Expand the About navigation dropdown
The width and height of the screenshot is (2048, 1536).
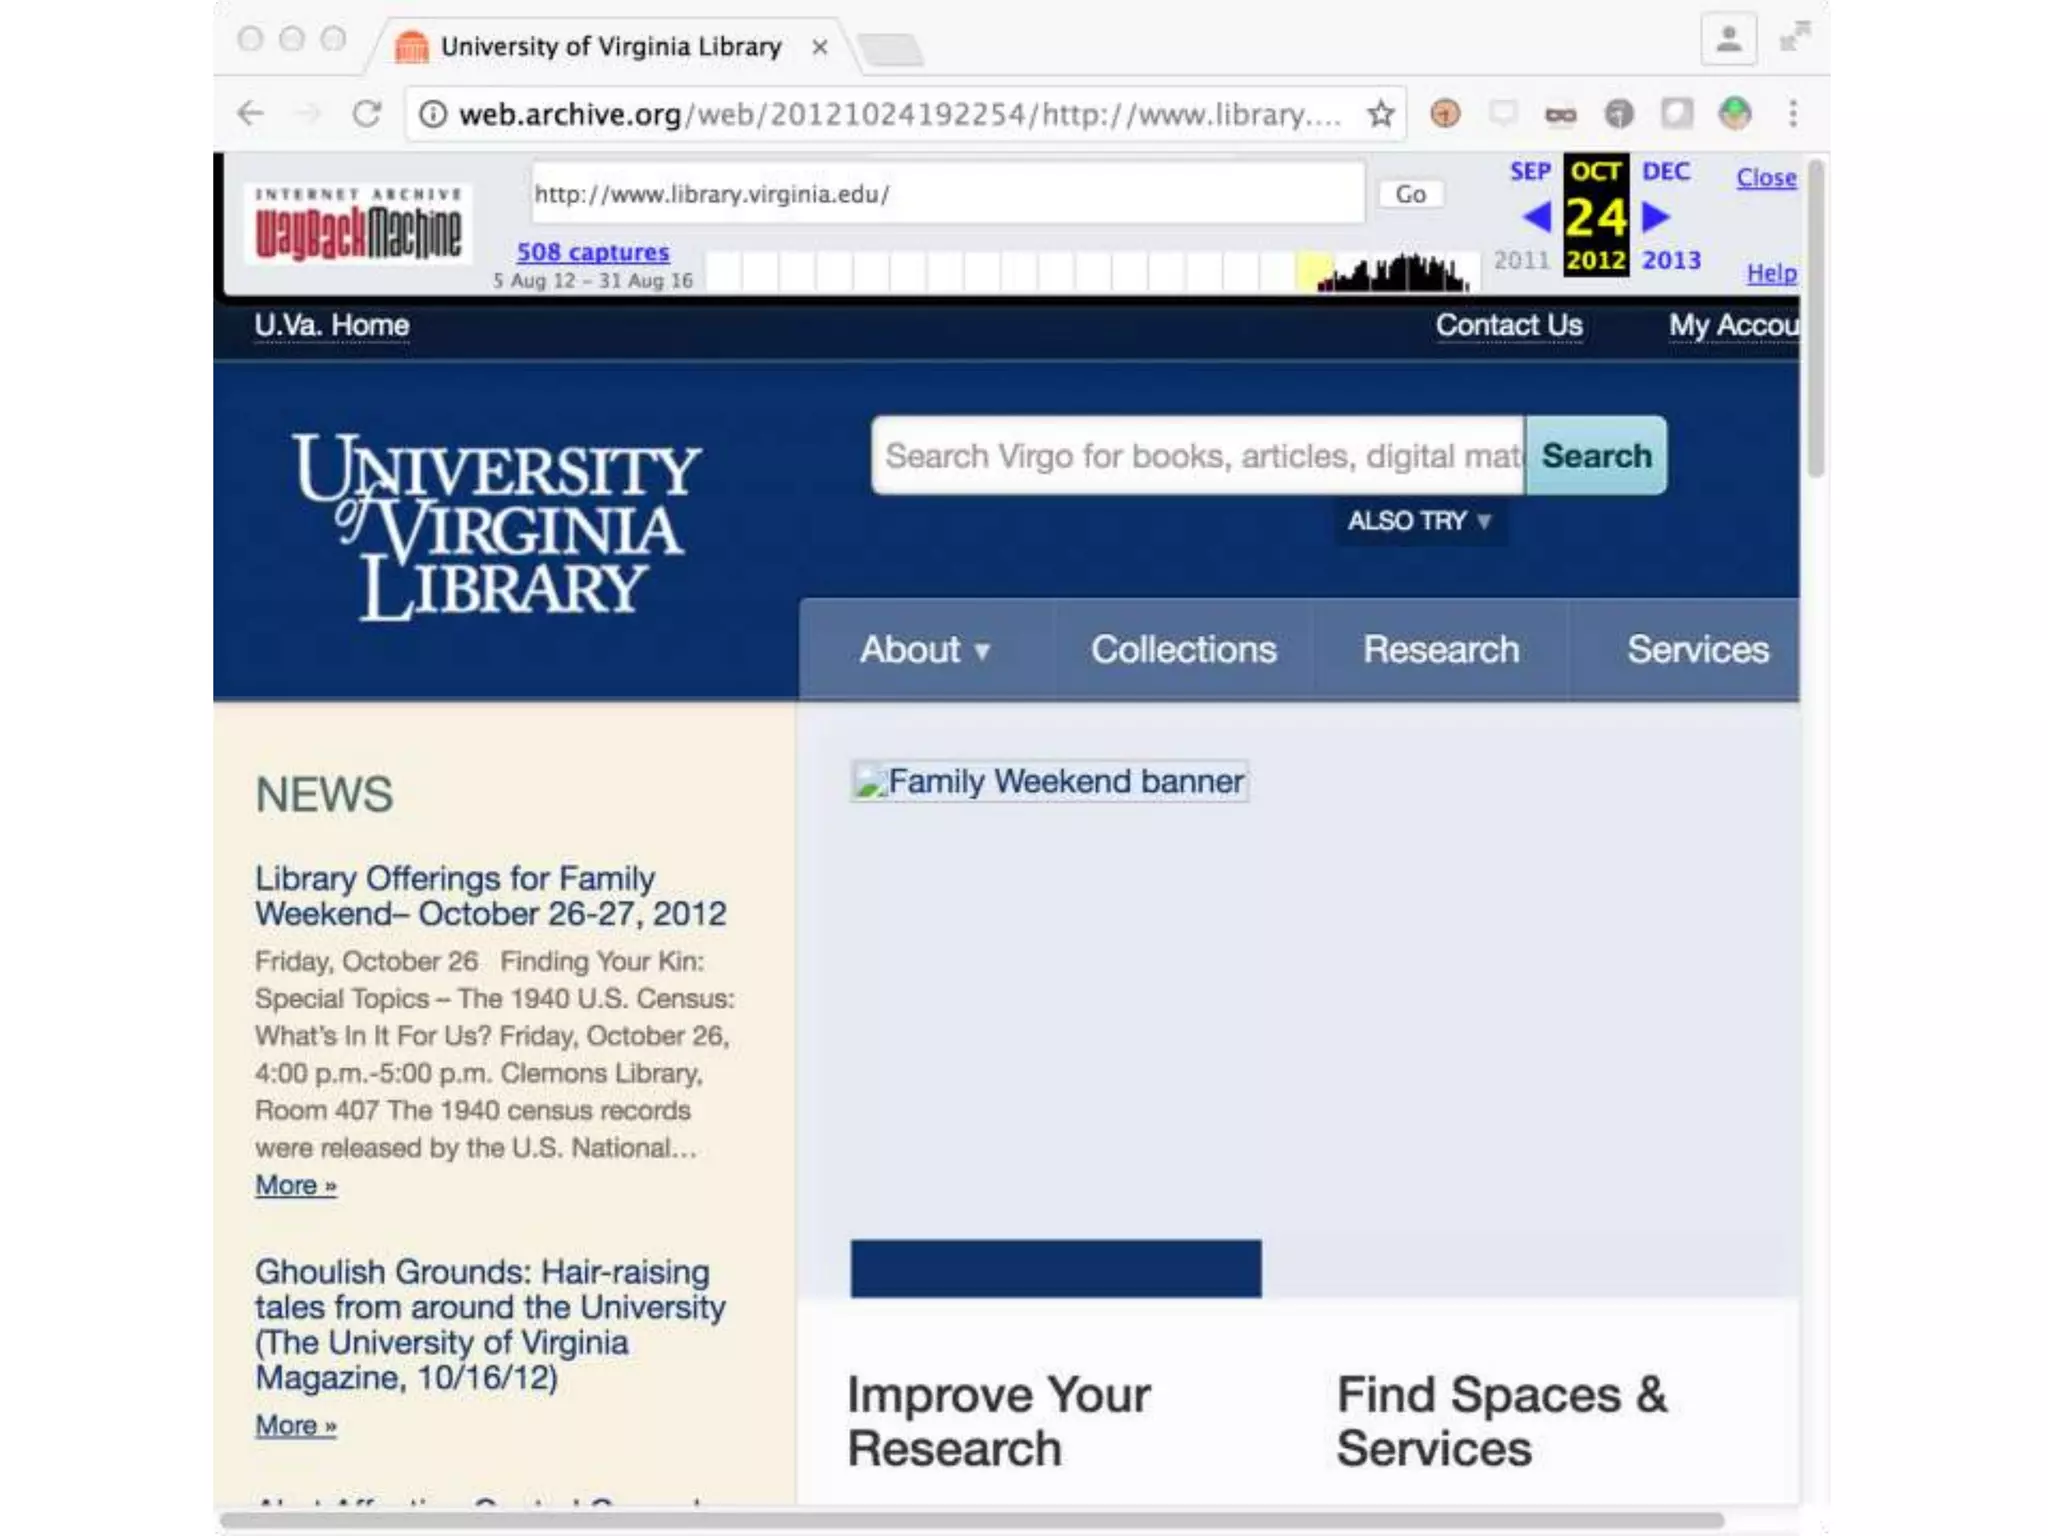(925, 650)
